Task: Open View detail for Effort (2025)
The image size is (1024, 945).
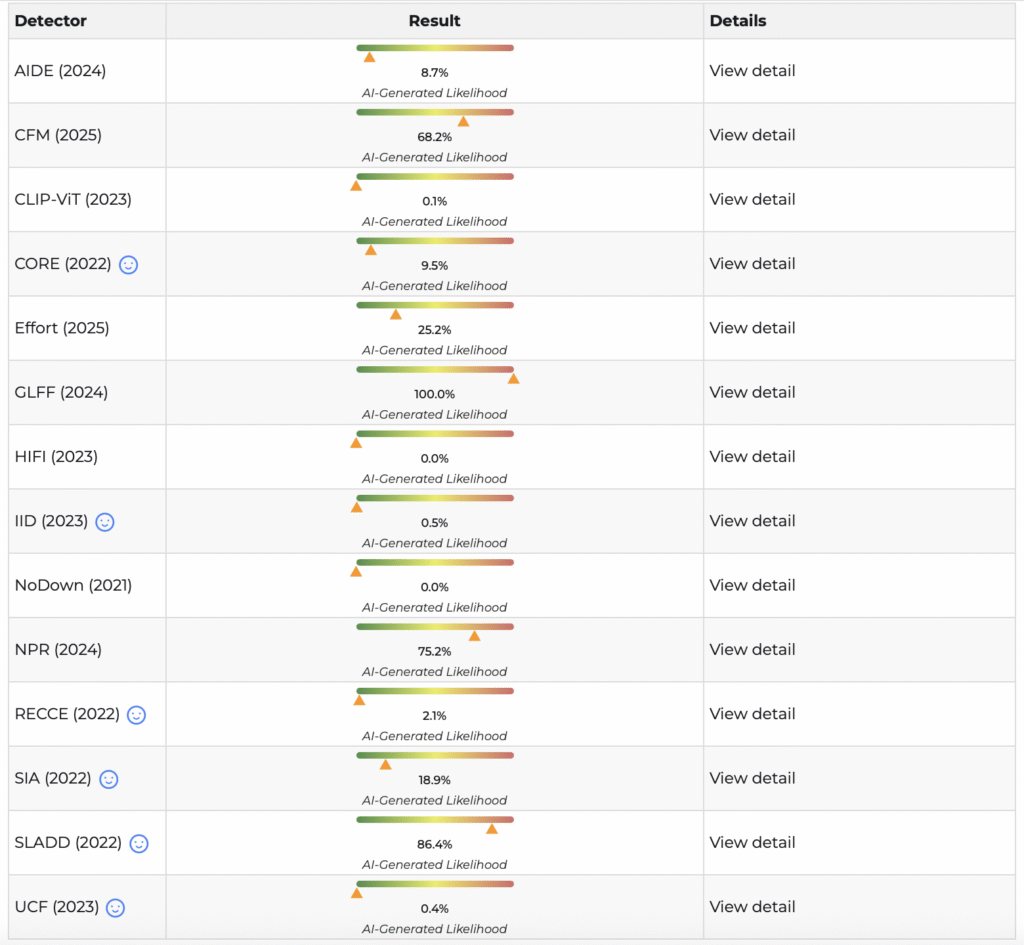Action: click(752, 328)
